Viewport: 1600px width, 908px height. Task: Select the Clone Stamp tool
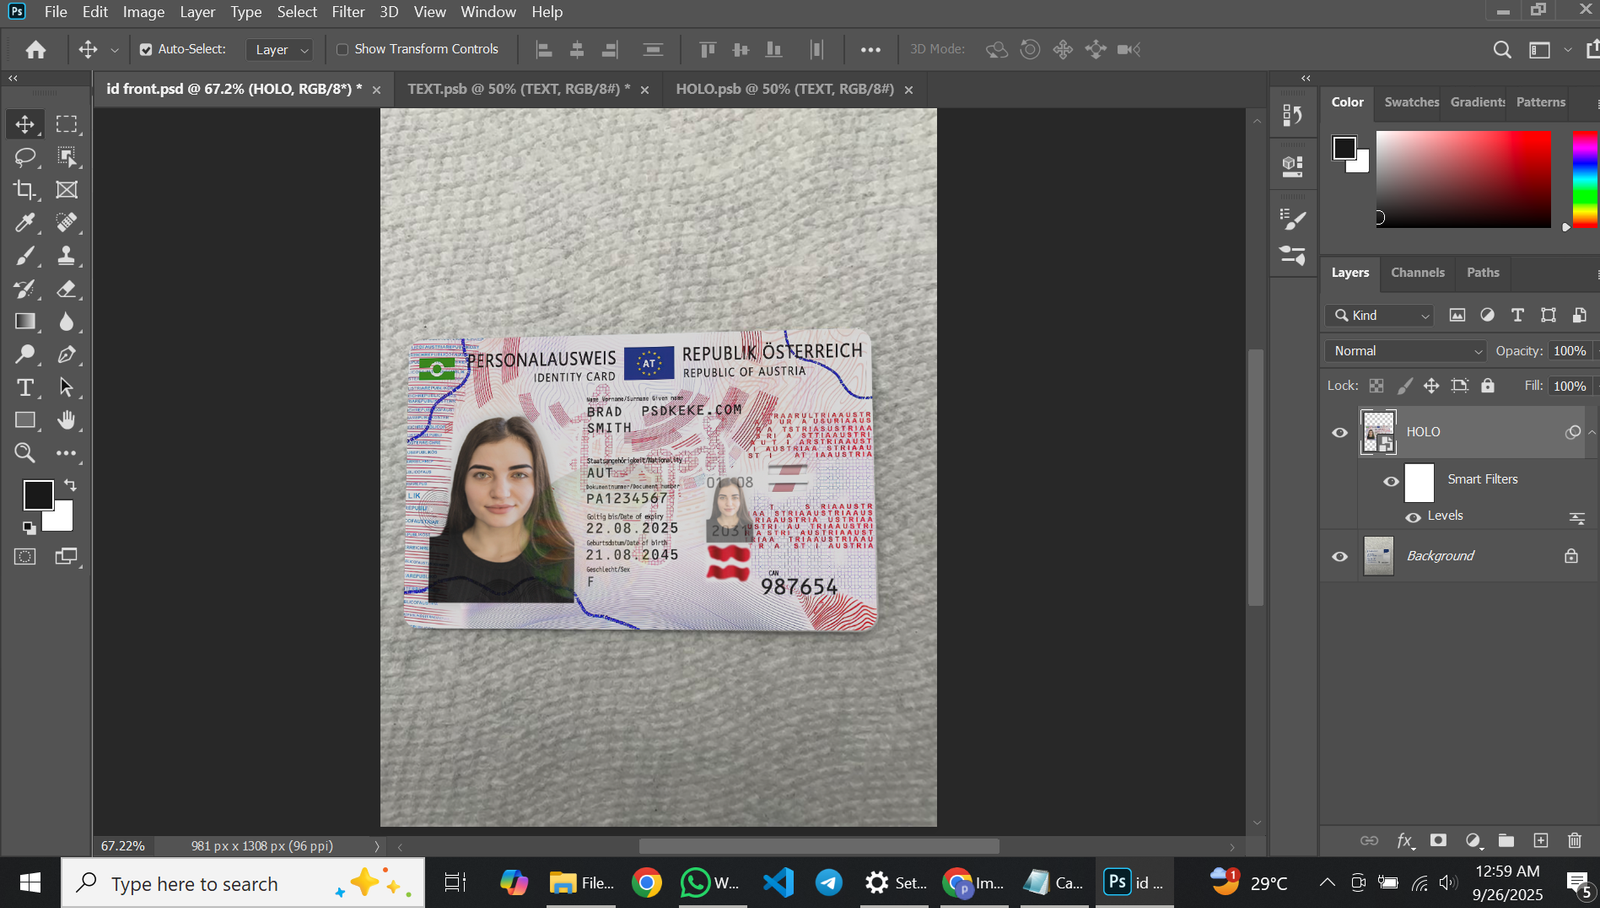click(67, 256)
